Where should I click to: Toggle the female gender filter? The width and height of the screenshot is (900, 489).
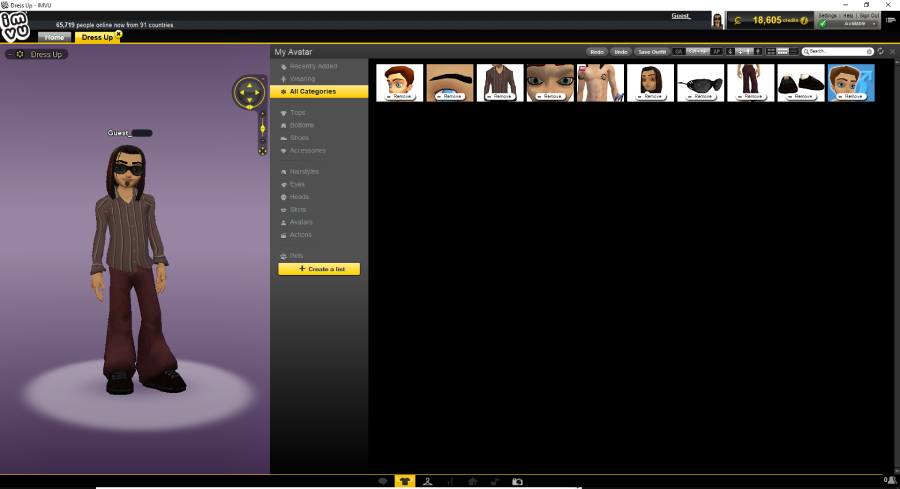coord(731,52)
